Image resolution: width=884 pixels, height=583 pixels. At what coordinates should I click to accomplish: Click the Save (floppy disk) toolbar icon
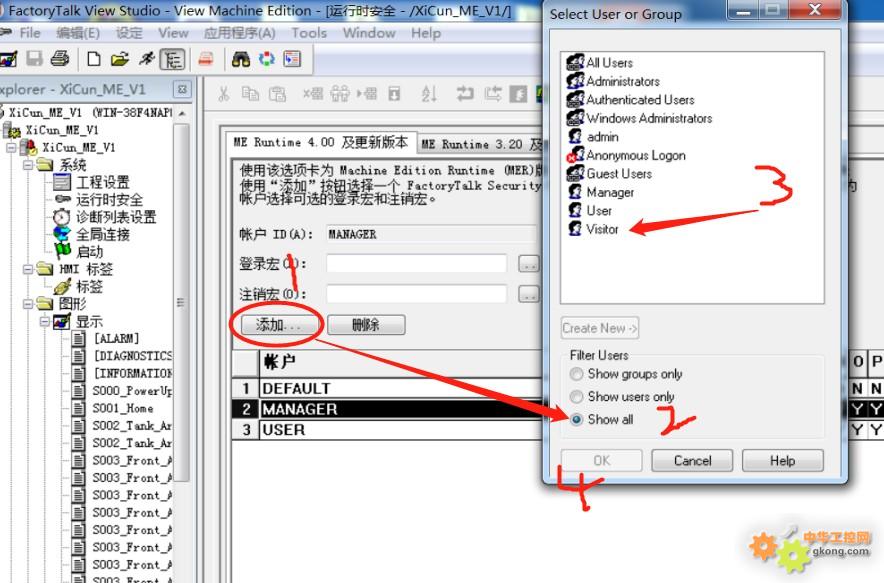(34, 59)
